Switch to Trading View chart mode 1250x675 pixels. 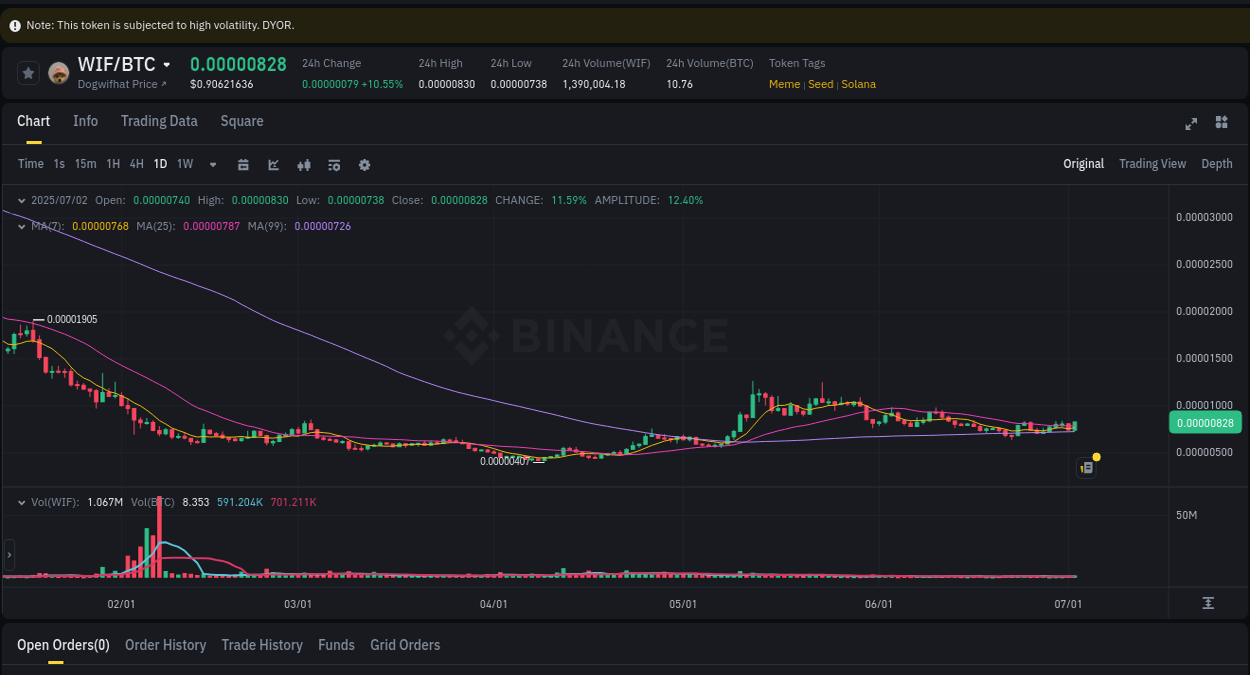click(1152, 164)
